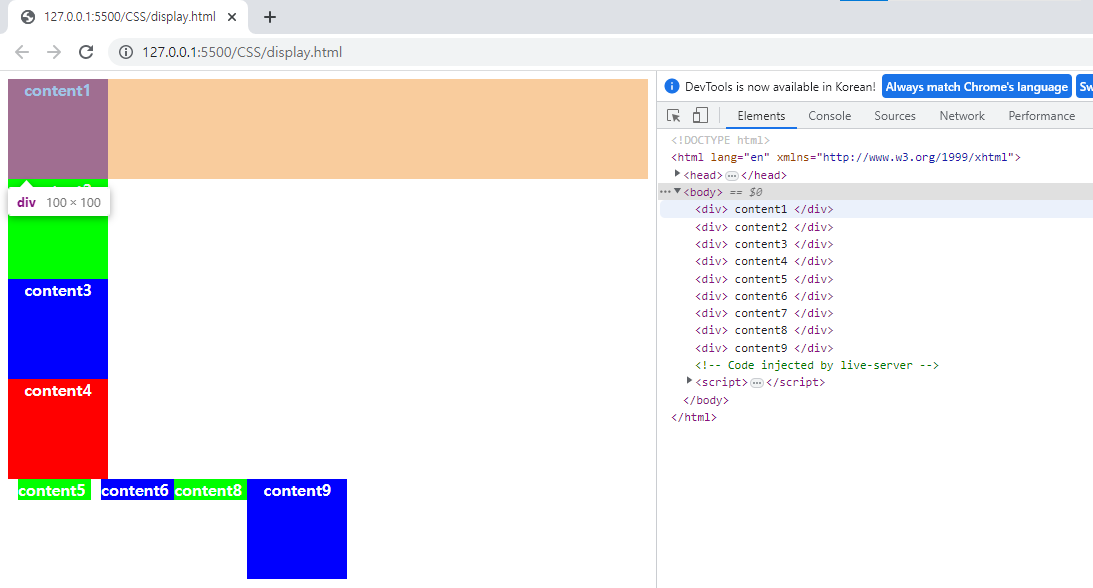1093x588 pixels.
Task: Close the display.html browser tab
Action: (232, 17)
